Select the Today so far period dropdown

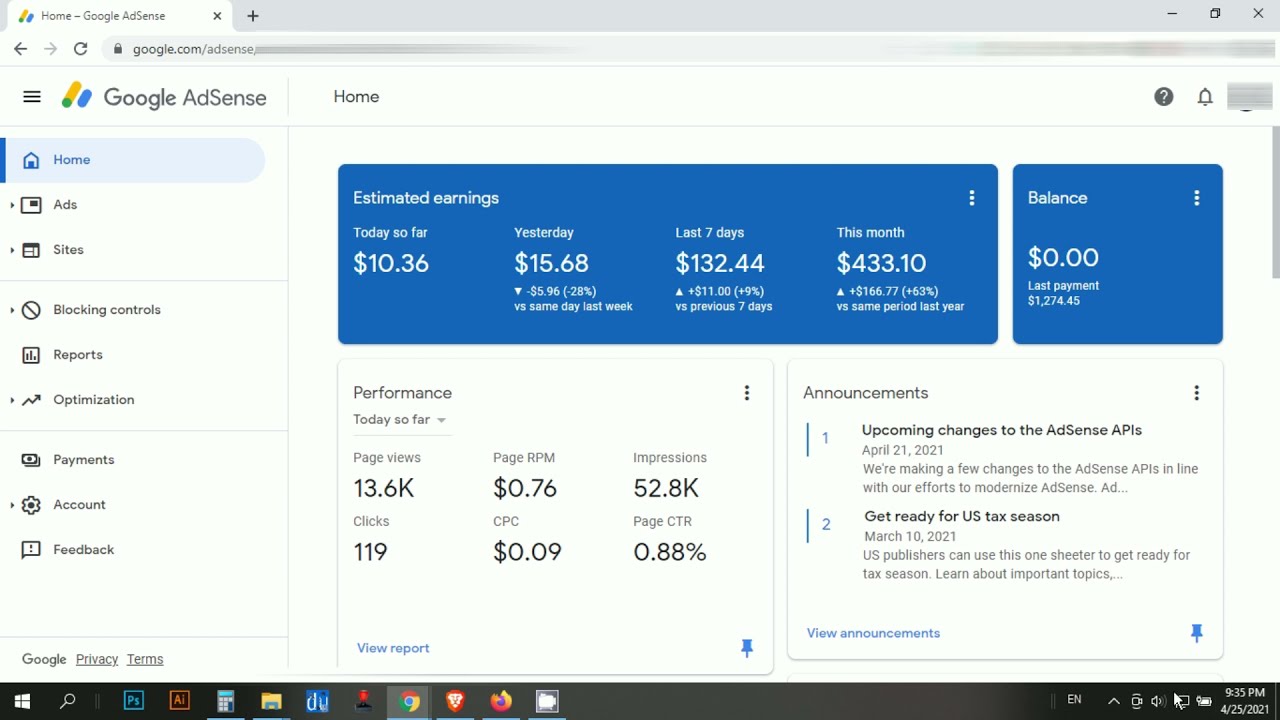click(400, 420)
